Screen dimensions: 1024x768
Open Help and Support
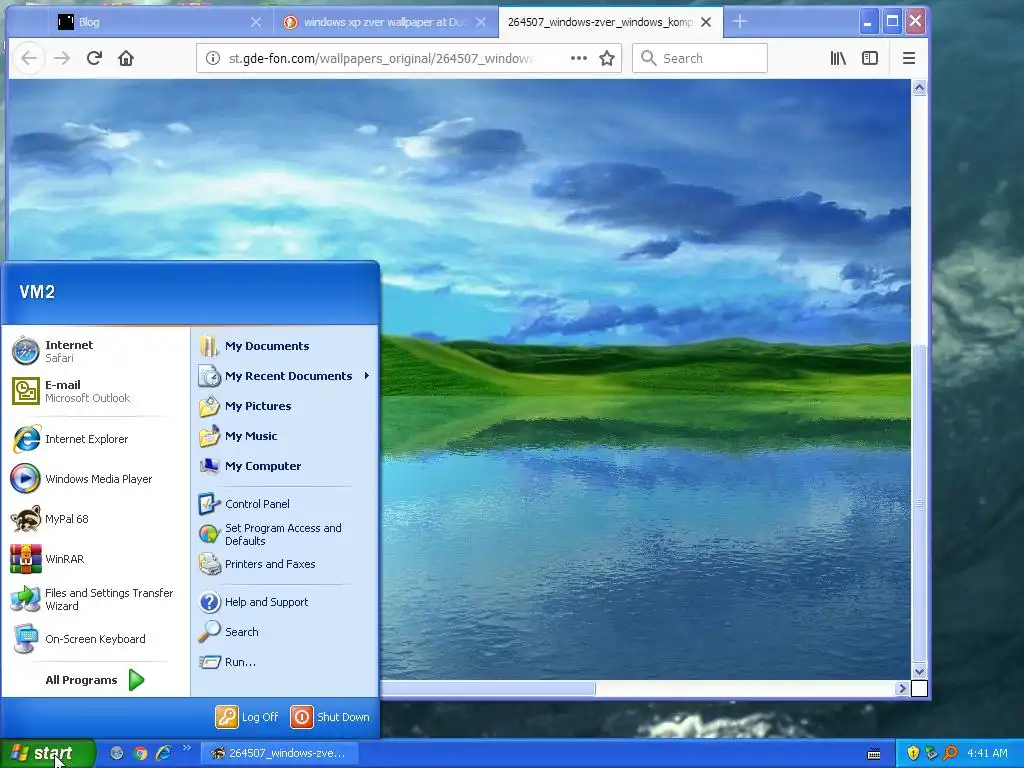[x=285, y=602]
